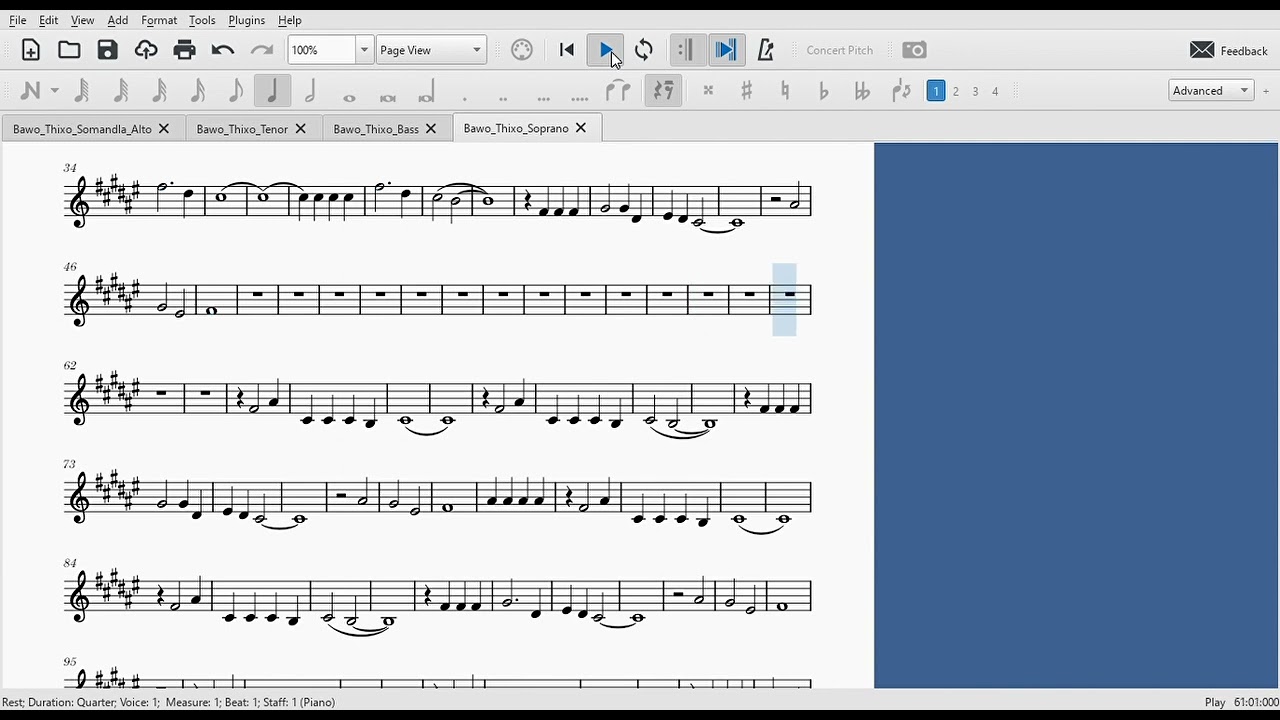Open the Print icon

click(x=184, y=50)
